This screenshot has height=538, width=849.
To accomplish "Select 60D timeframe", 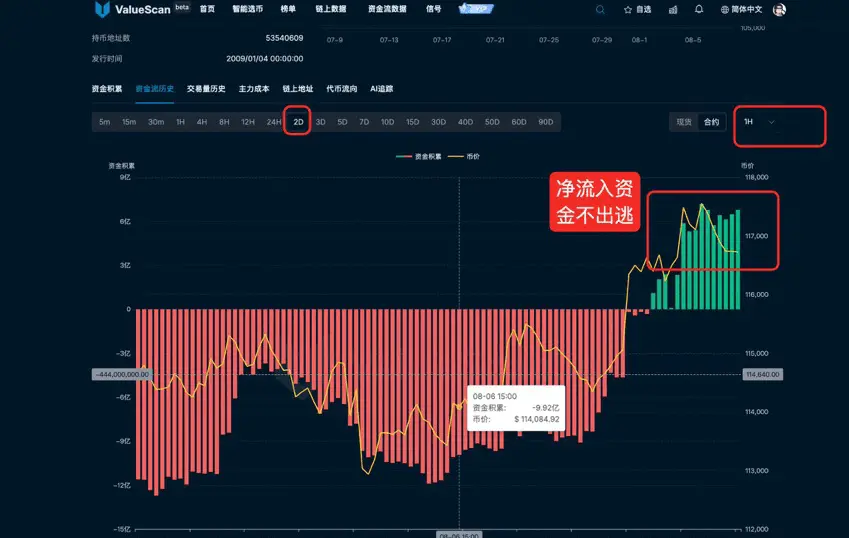I will [x=519, y=122].
